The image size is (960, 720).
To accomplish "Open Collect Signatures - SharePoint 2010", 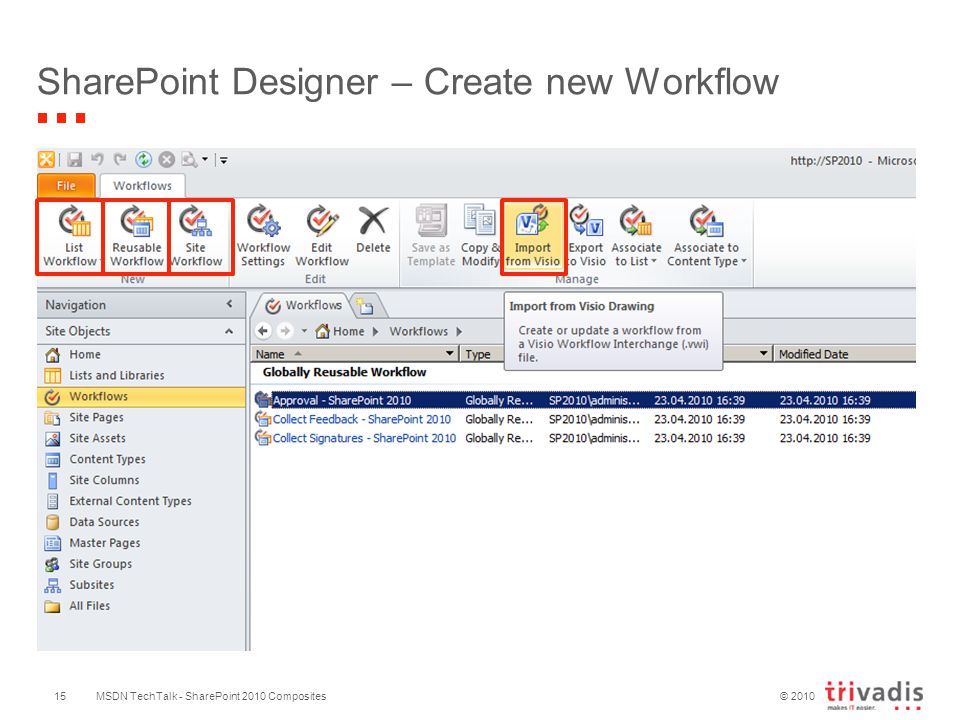I will coord(364,438).
